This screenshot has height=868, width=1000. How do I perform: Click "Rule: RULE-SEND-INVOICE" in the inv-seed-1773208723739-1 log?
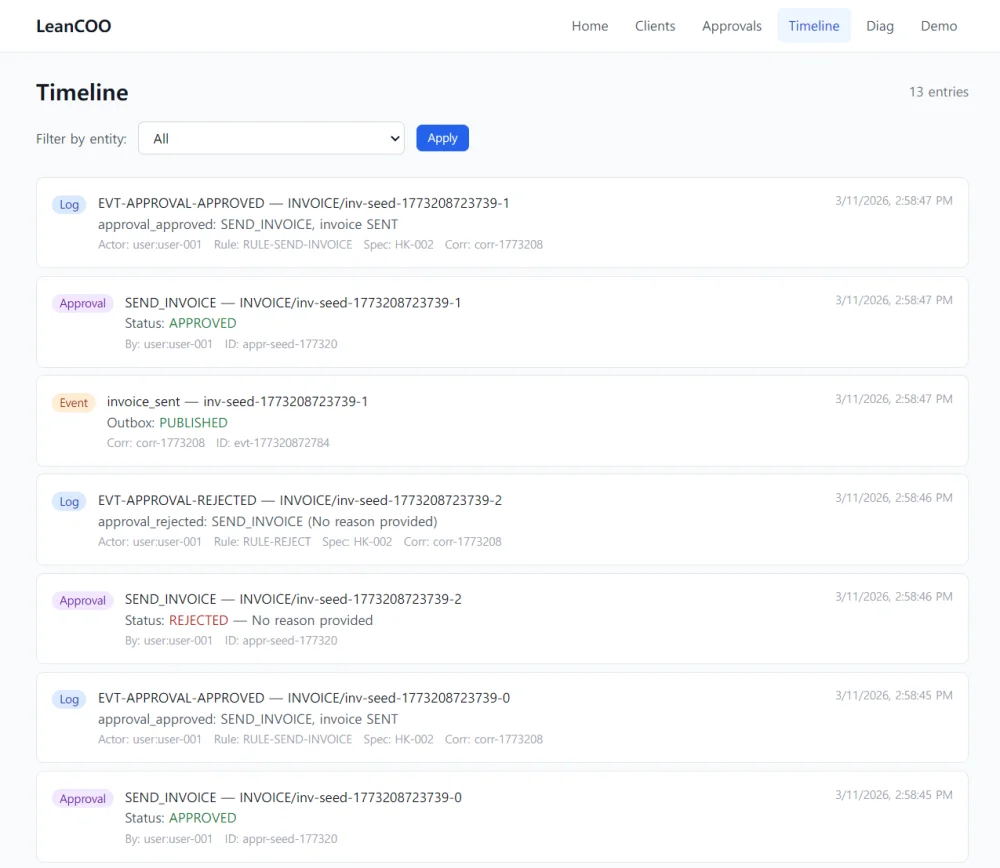[x=283, y=245]
